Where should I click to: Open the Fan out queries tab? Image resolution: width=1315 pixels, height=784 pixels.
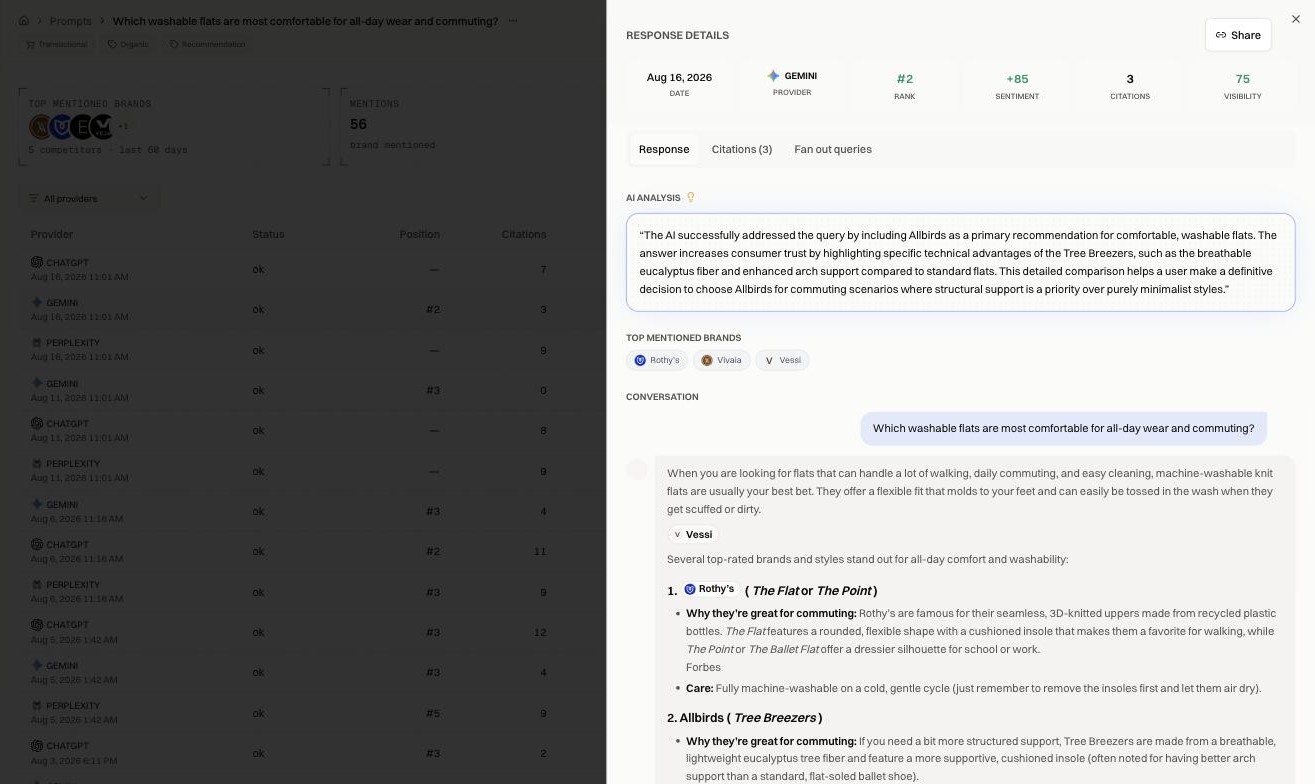point(833,149)
